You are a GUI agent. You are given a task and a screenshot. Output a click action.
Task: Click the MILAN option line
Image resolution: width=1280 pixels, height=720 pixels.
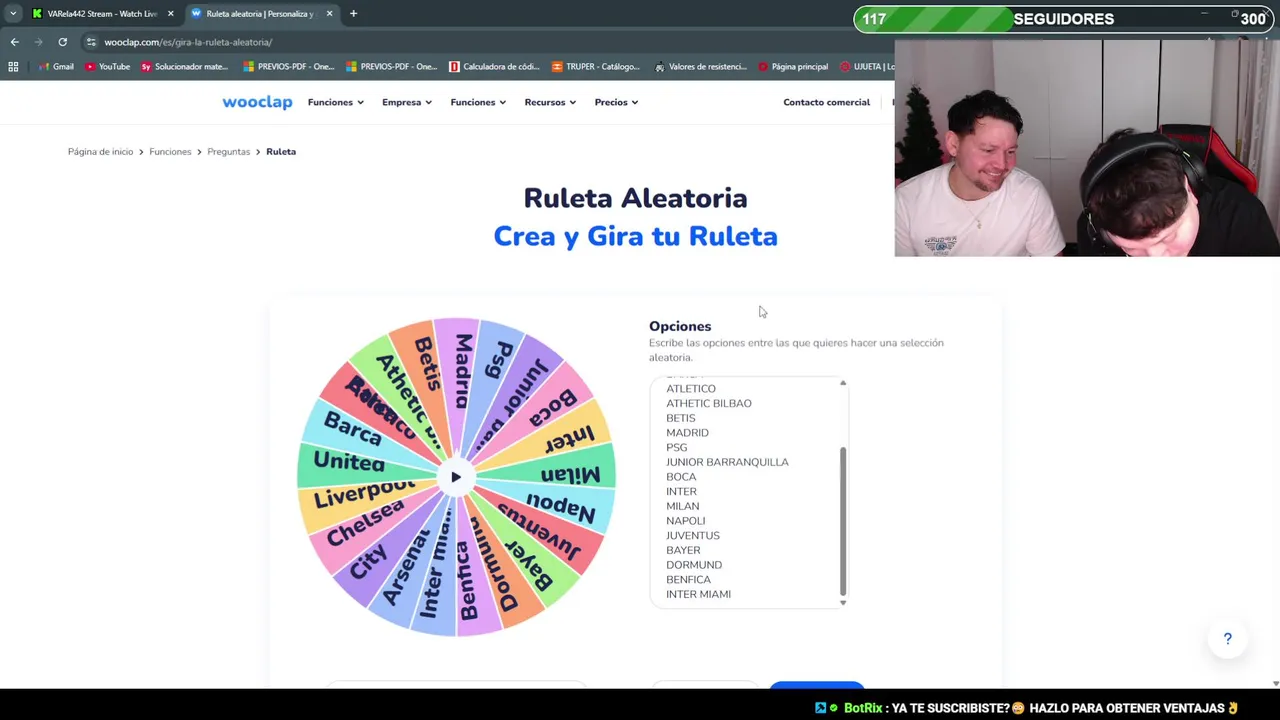point(683,506)
